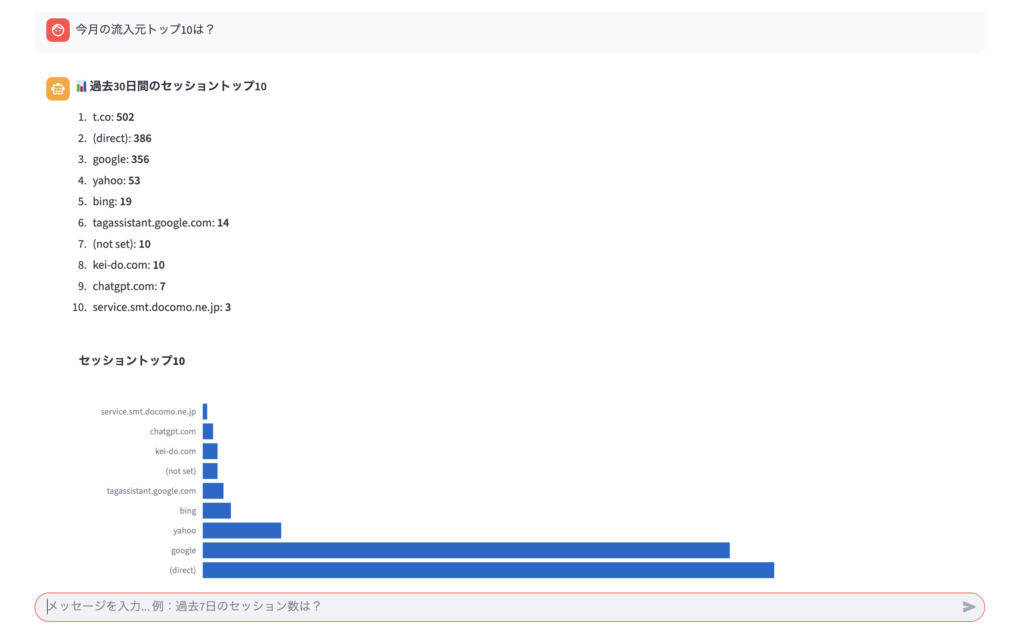Screen dimensions: 1024x630
Task: Click the orange assistant robot avatar icon
Action: 57,88
